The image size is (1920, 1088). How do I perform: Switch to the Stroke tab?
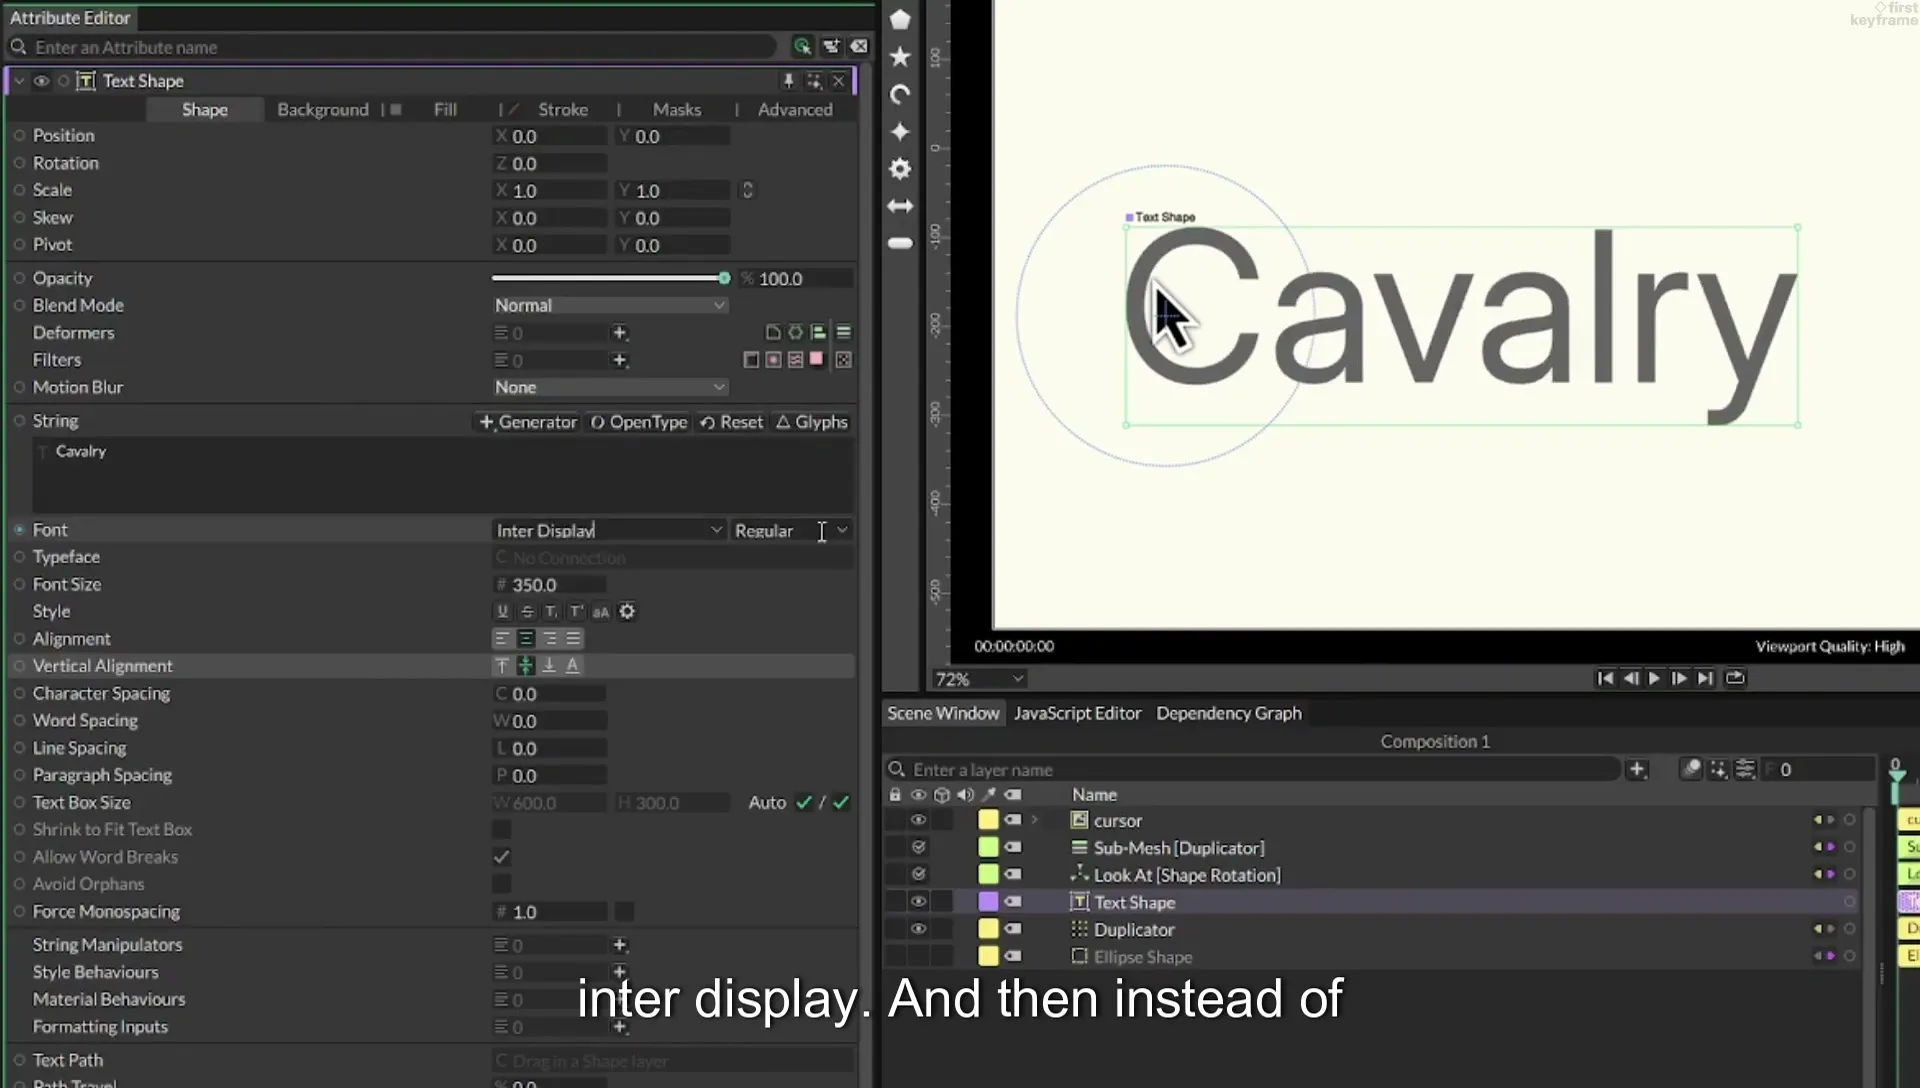pos(563,109)
